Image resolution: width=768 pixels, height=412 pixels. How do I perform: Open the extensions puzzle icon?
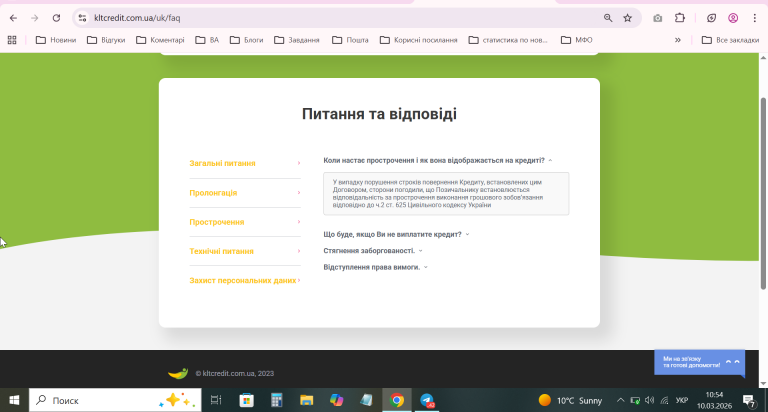pos(680,18)
